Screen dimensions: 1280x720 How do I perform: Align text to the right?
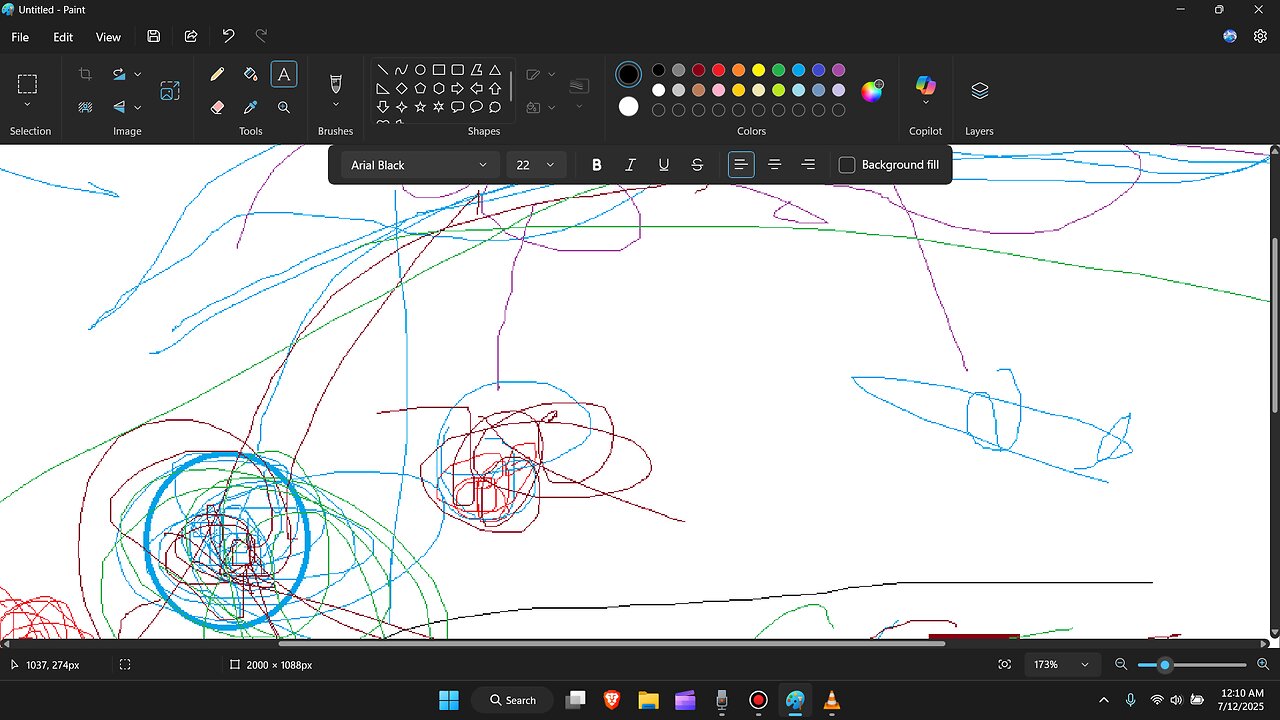tap(808, 165)
